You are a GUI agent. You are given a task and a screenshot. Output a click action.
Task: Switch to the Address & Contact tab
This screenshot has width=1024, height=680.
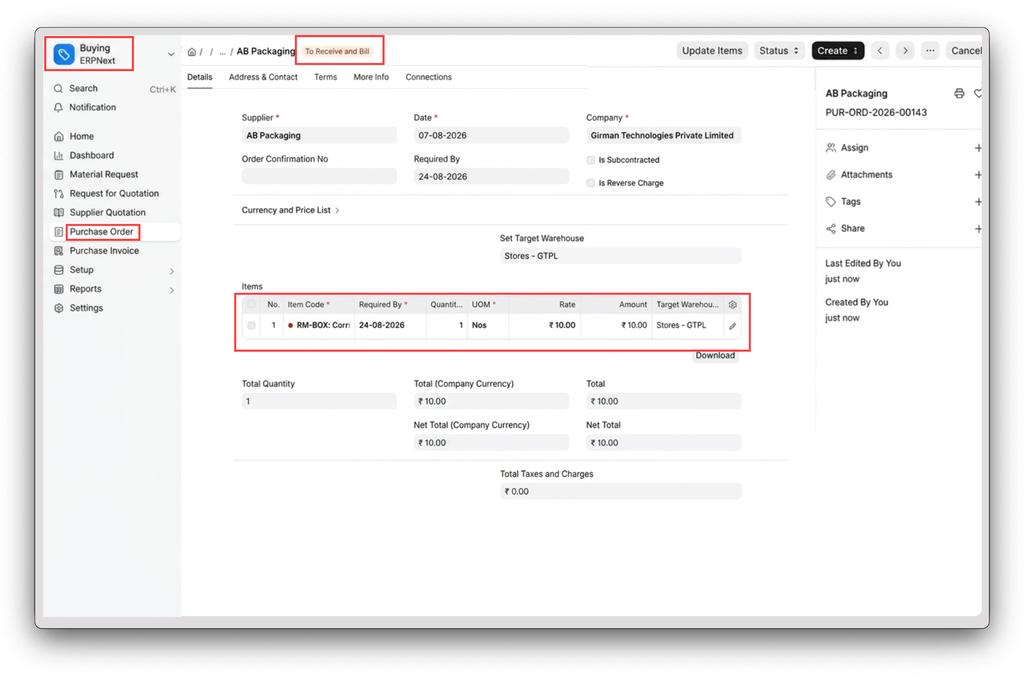pyautogui.click(x=263, y=77)
